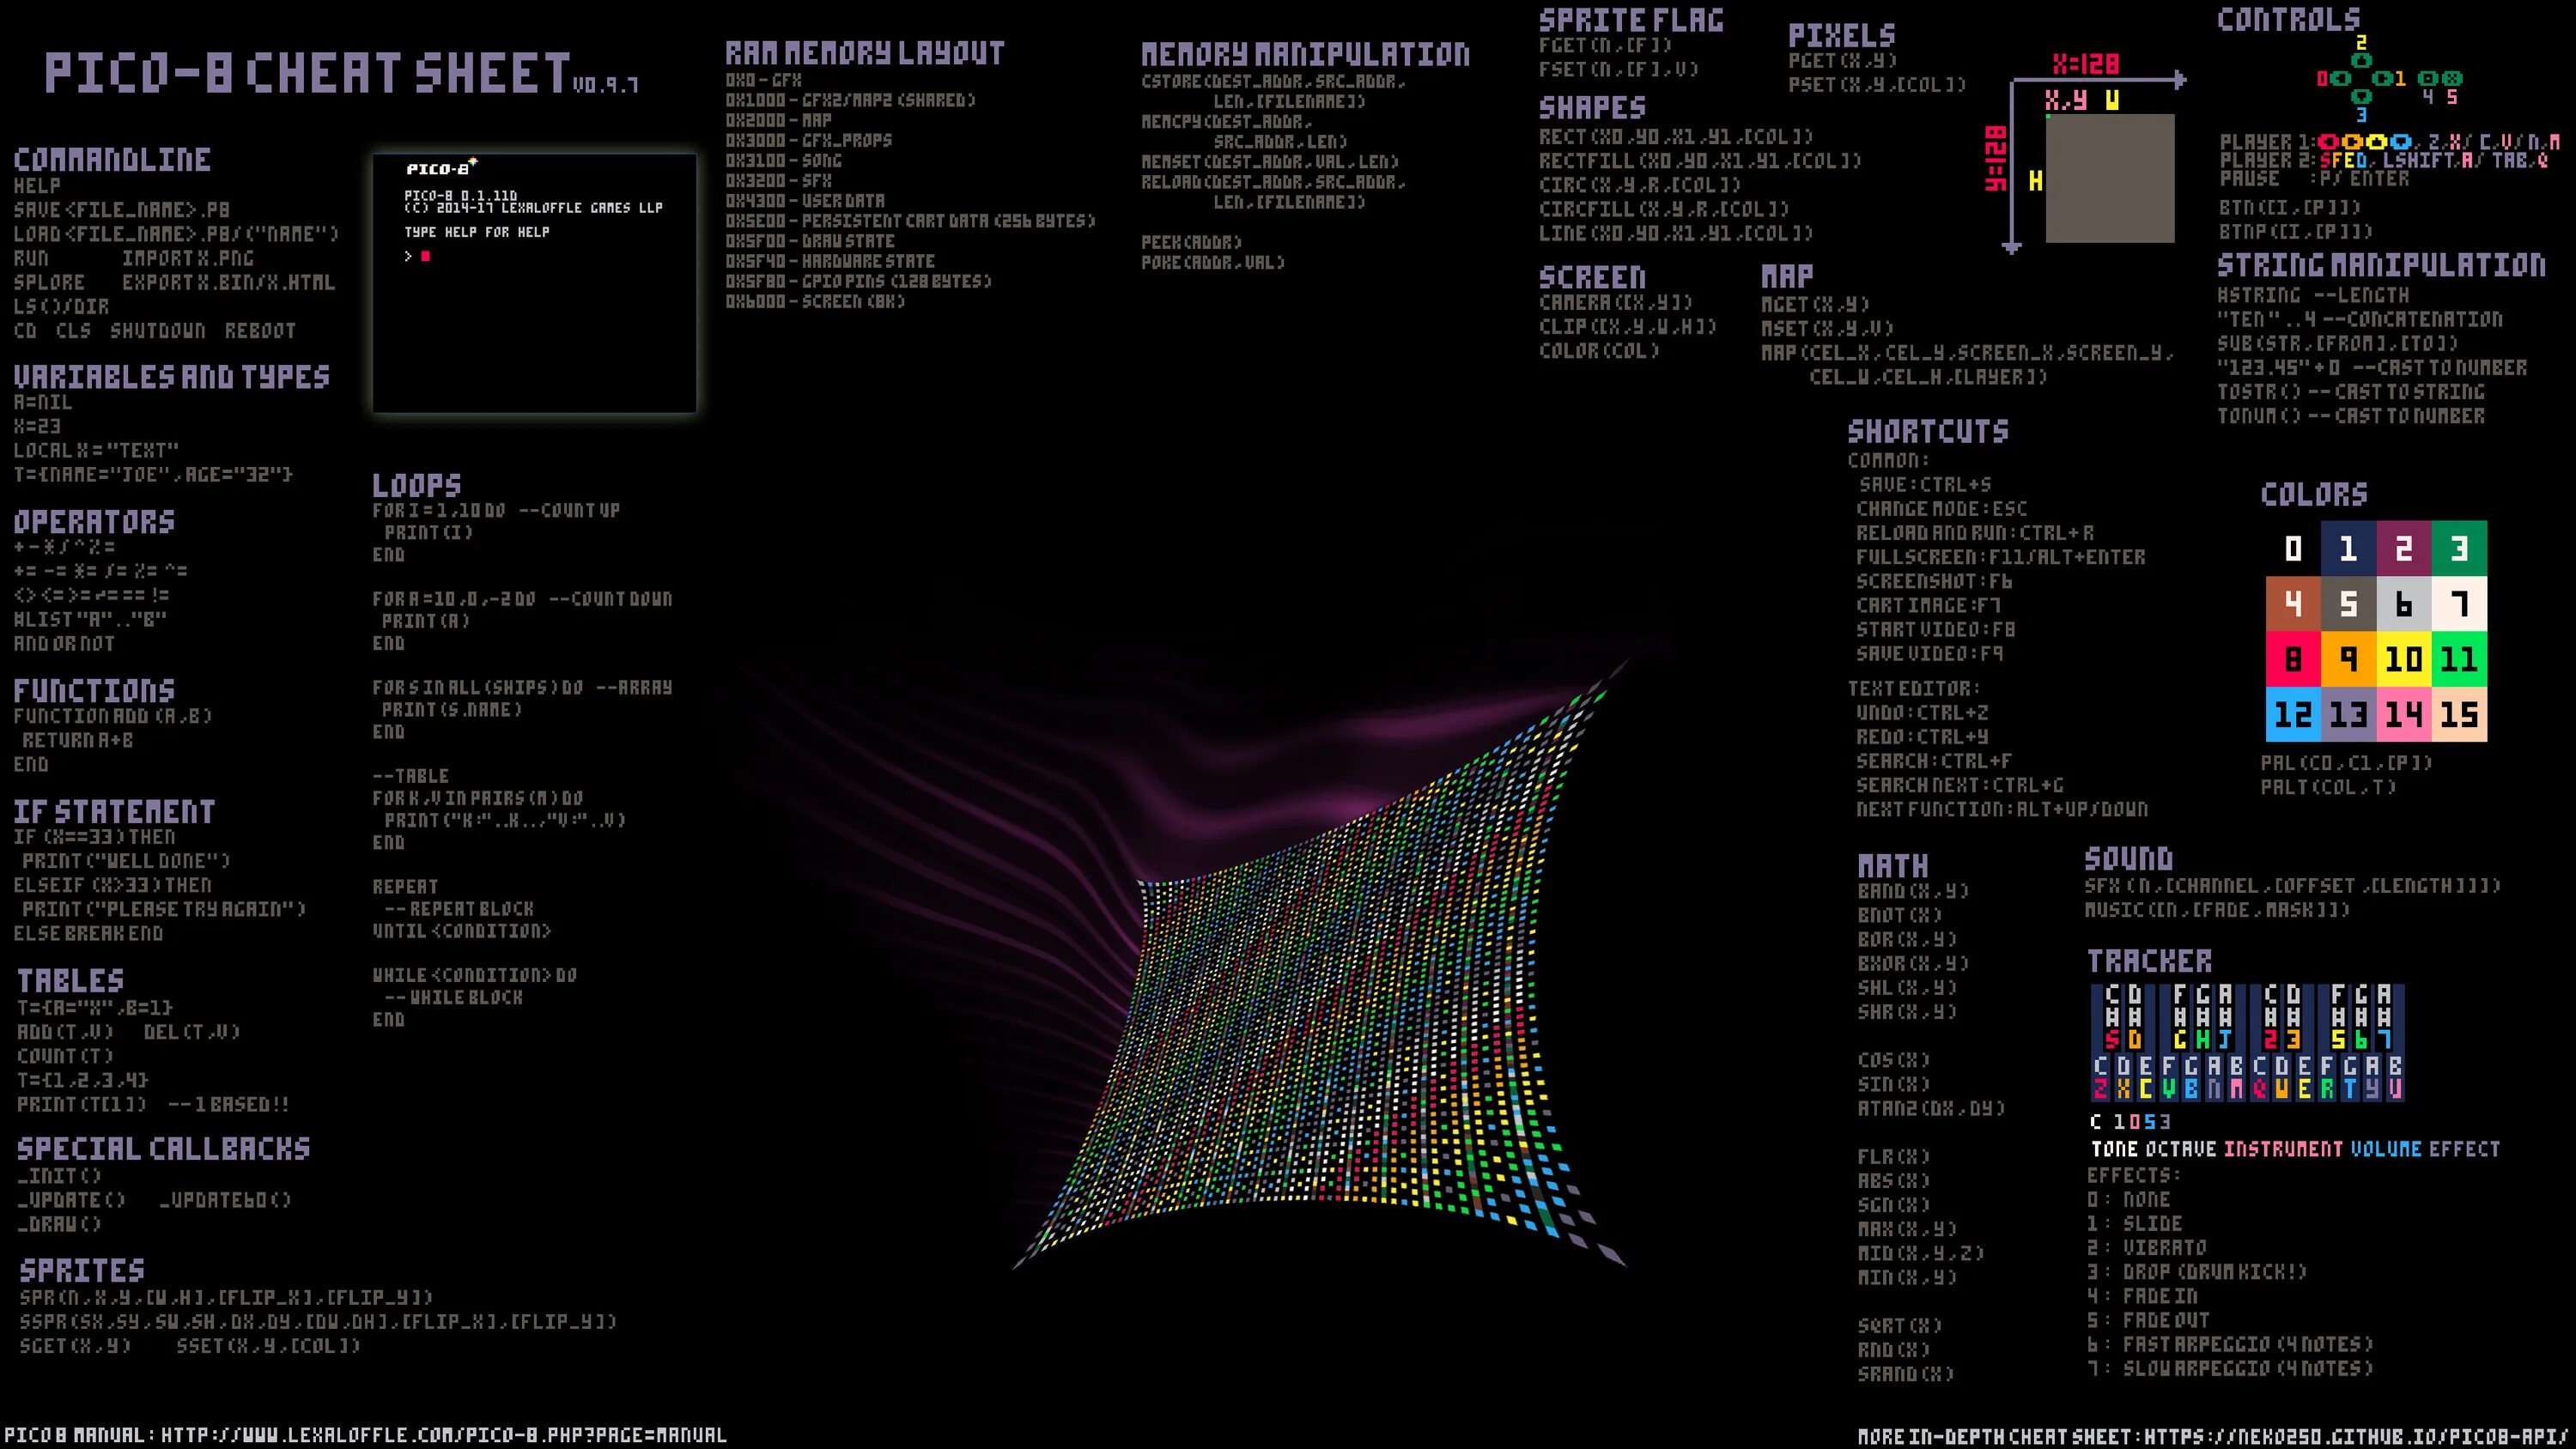Click Player 1's red left arrow icon
Image resolution: width=2576 pixels, height=1449 pixels.
(x=2329, y=142)
